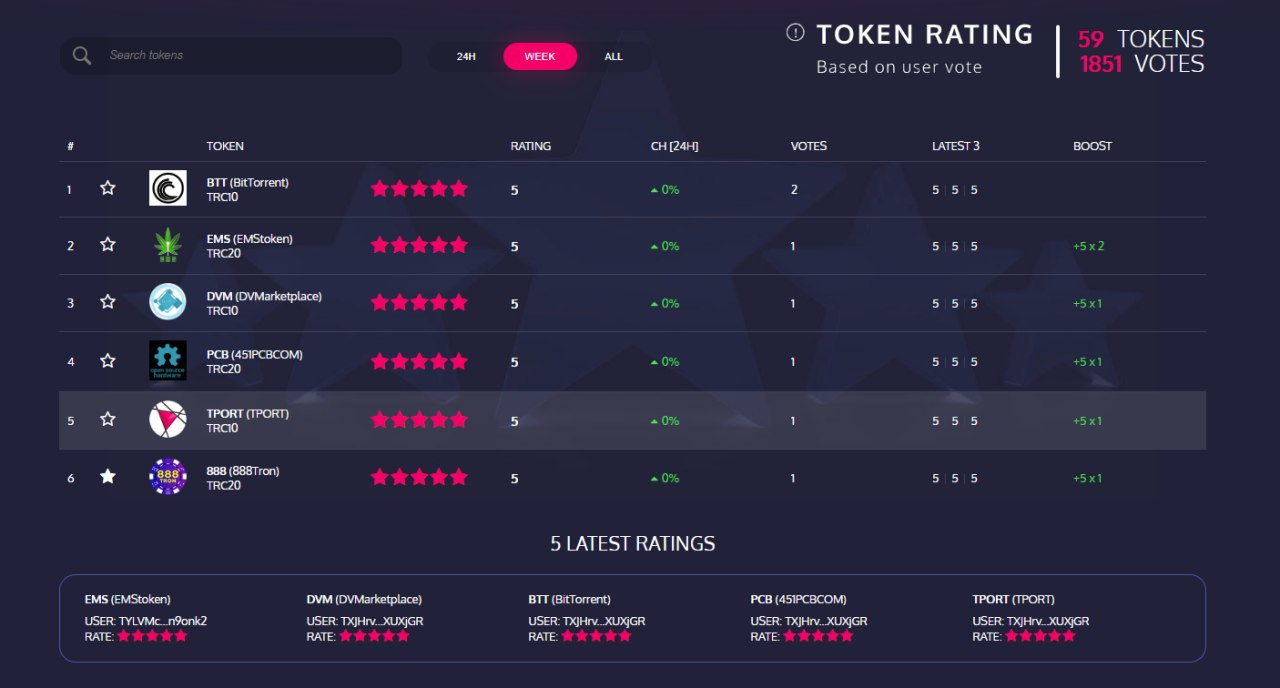Click the 888Tron poker chip logo
1280x688 pixels.
(168, 477)
